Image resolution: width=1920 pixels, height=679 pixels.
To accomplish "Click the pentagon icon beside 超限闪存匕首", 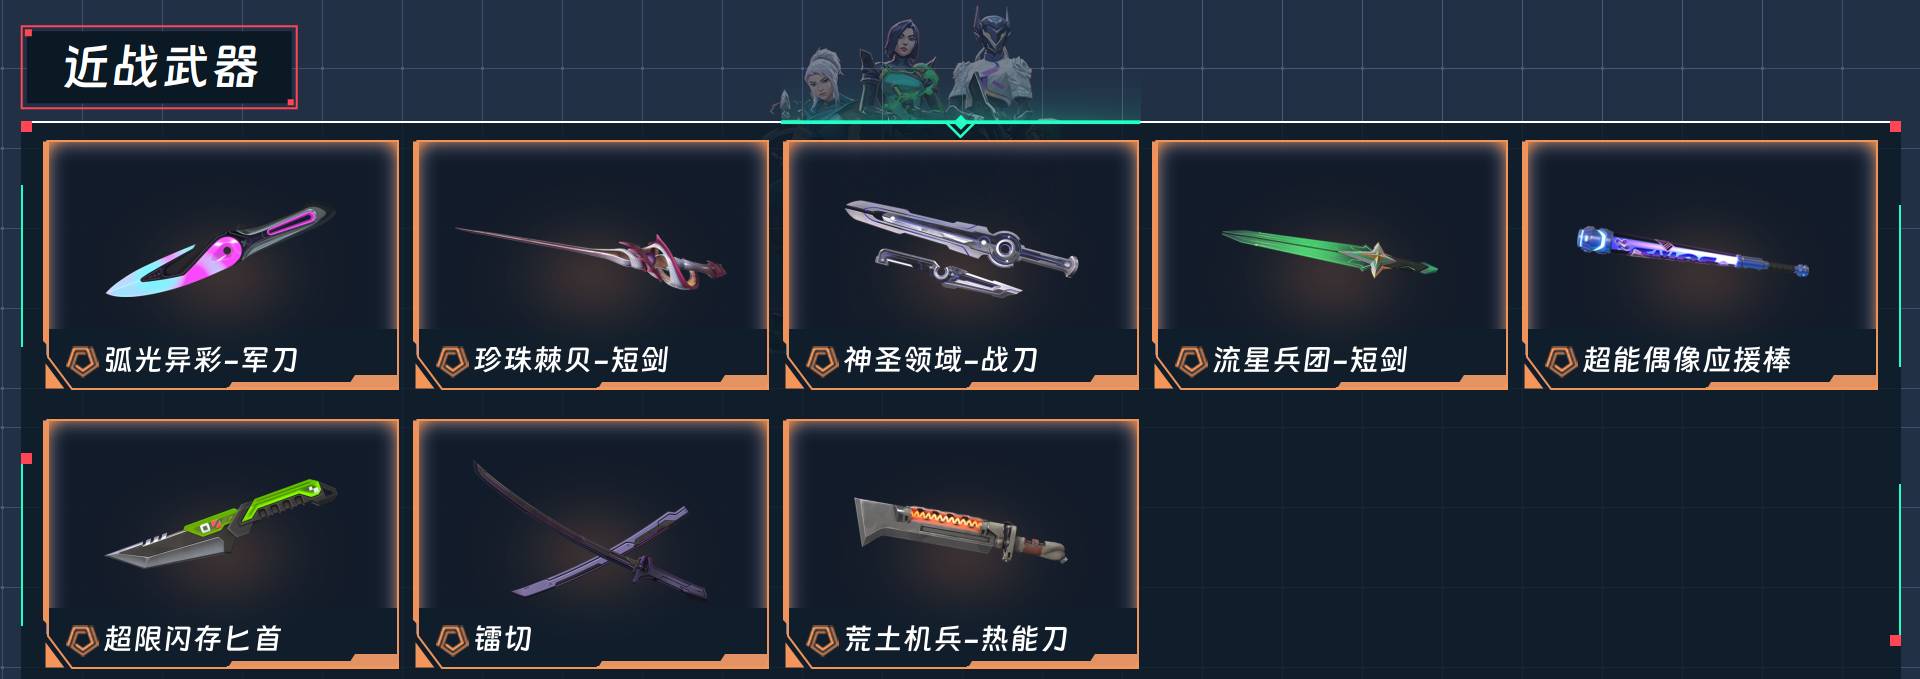I will (81, 639).
